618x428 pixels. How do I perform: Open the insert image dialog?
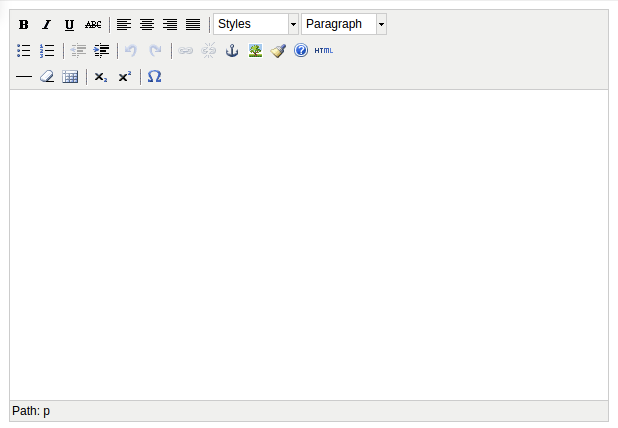(255, 50)
